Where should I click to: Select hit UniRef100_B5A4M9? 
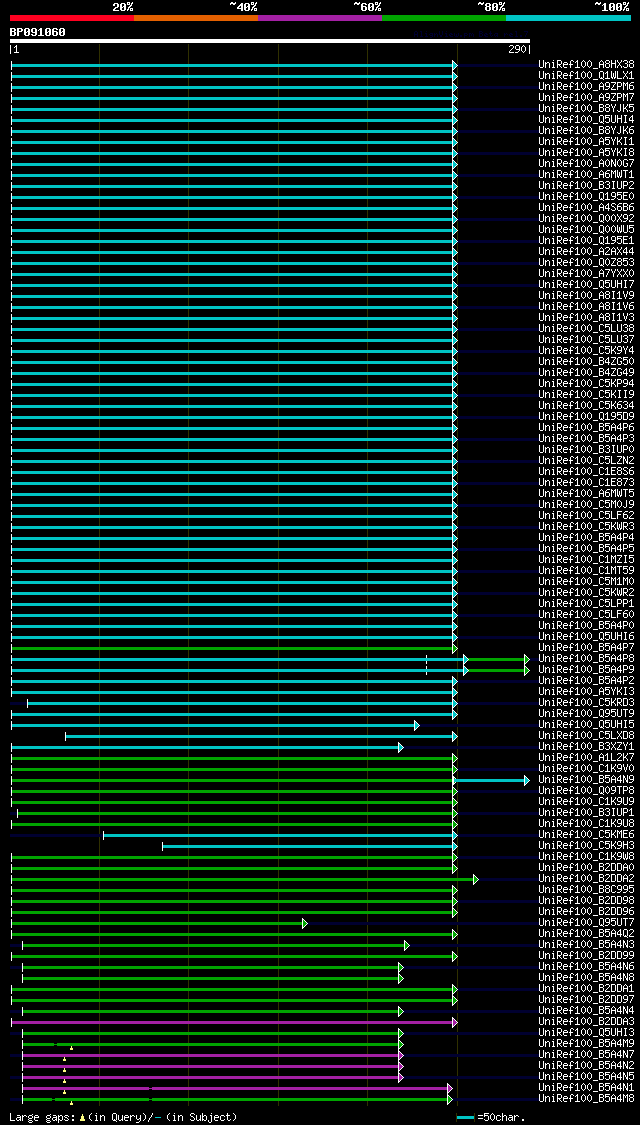586,1043
